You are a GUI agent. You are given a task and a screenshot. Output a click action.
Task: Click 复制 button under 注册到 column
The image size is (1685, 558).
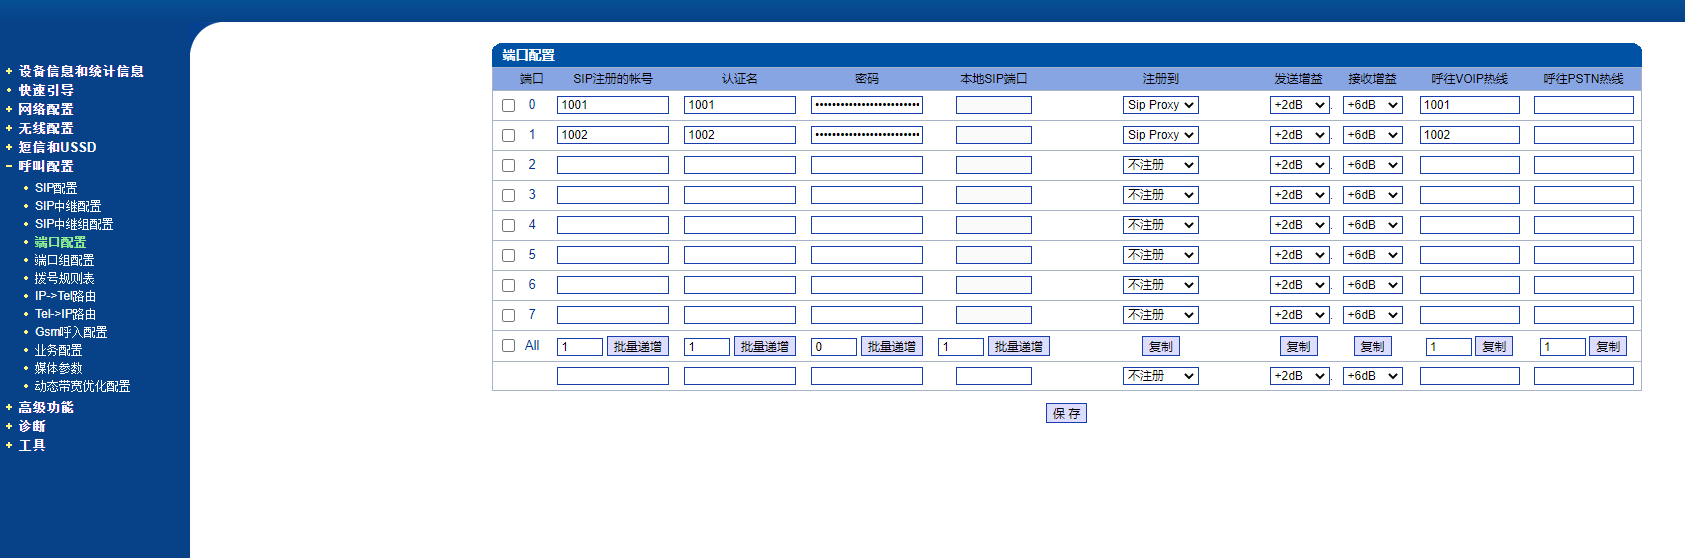click(1161, 346)
